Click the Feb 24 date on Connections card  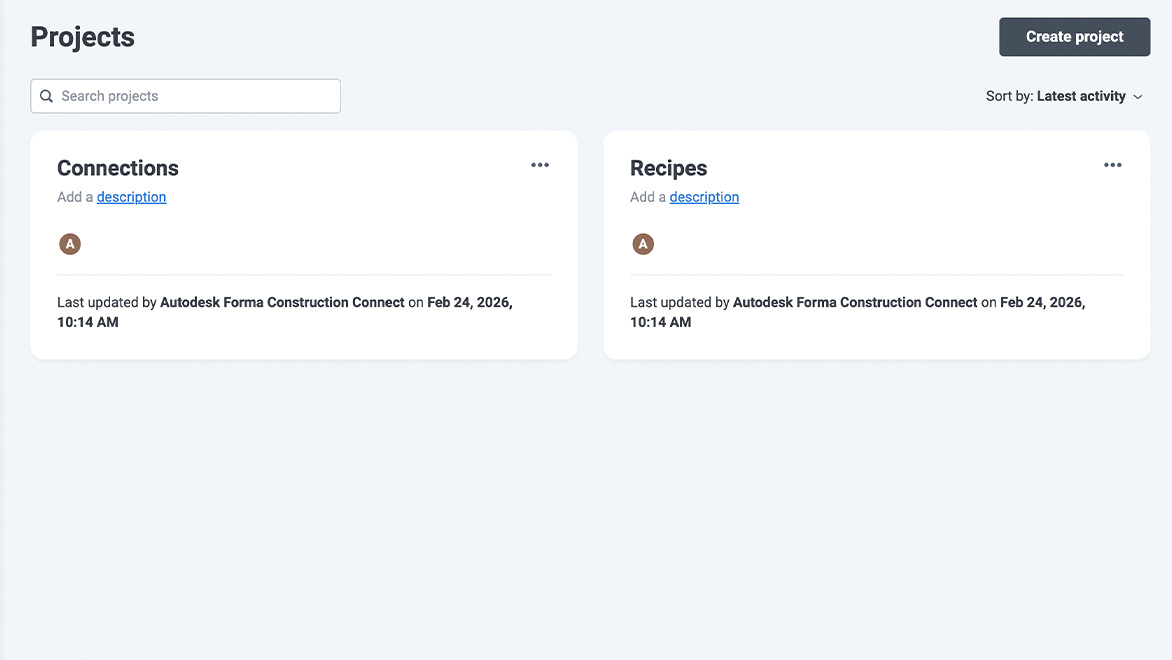click(469, 302)
